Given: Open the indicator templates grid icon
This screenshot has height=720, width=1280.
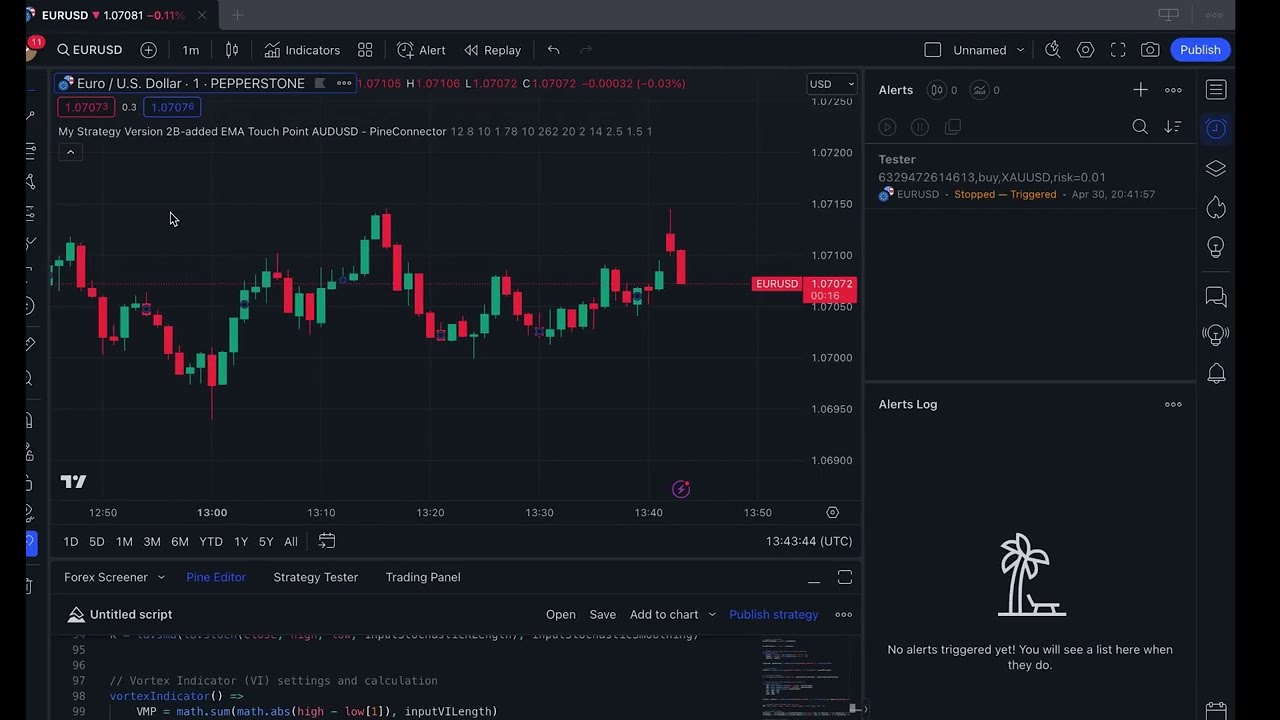Looking at the screenshot, I should (365, 50).
